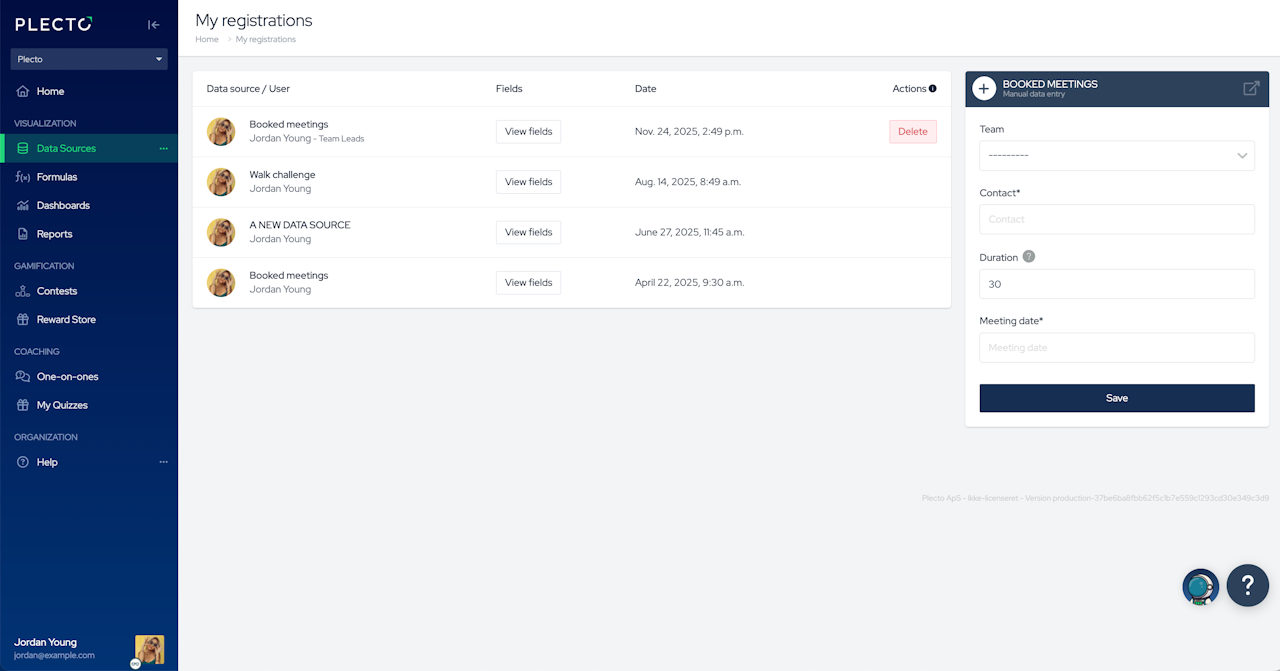This screenshot has height=671, width=1280.
Task: Click the Home breadcrumb link
Action: pyautogui.click(x=207, y=39)
